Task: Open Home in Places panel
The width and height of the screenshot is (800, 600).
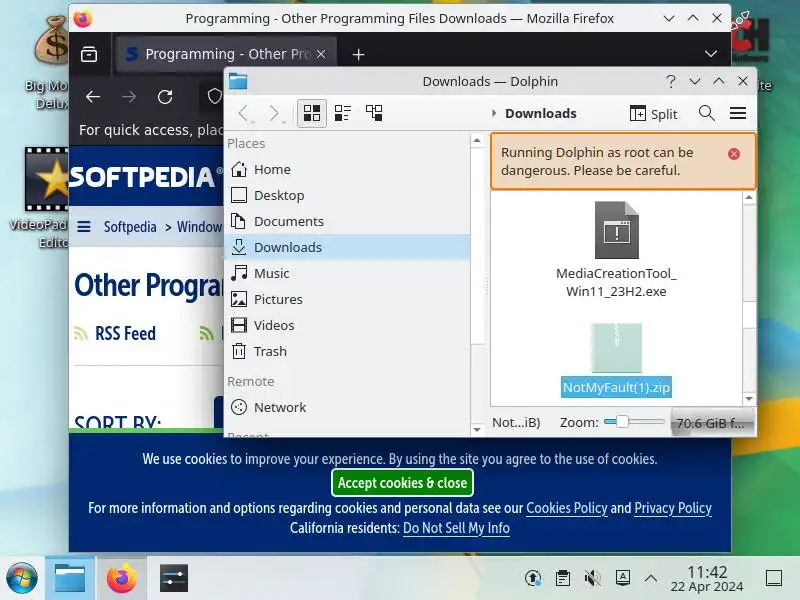Action: (x=346, y=169)
